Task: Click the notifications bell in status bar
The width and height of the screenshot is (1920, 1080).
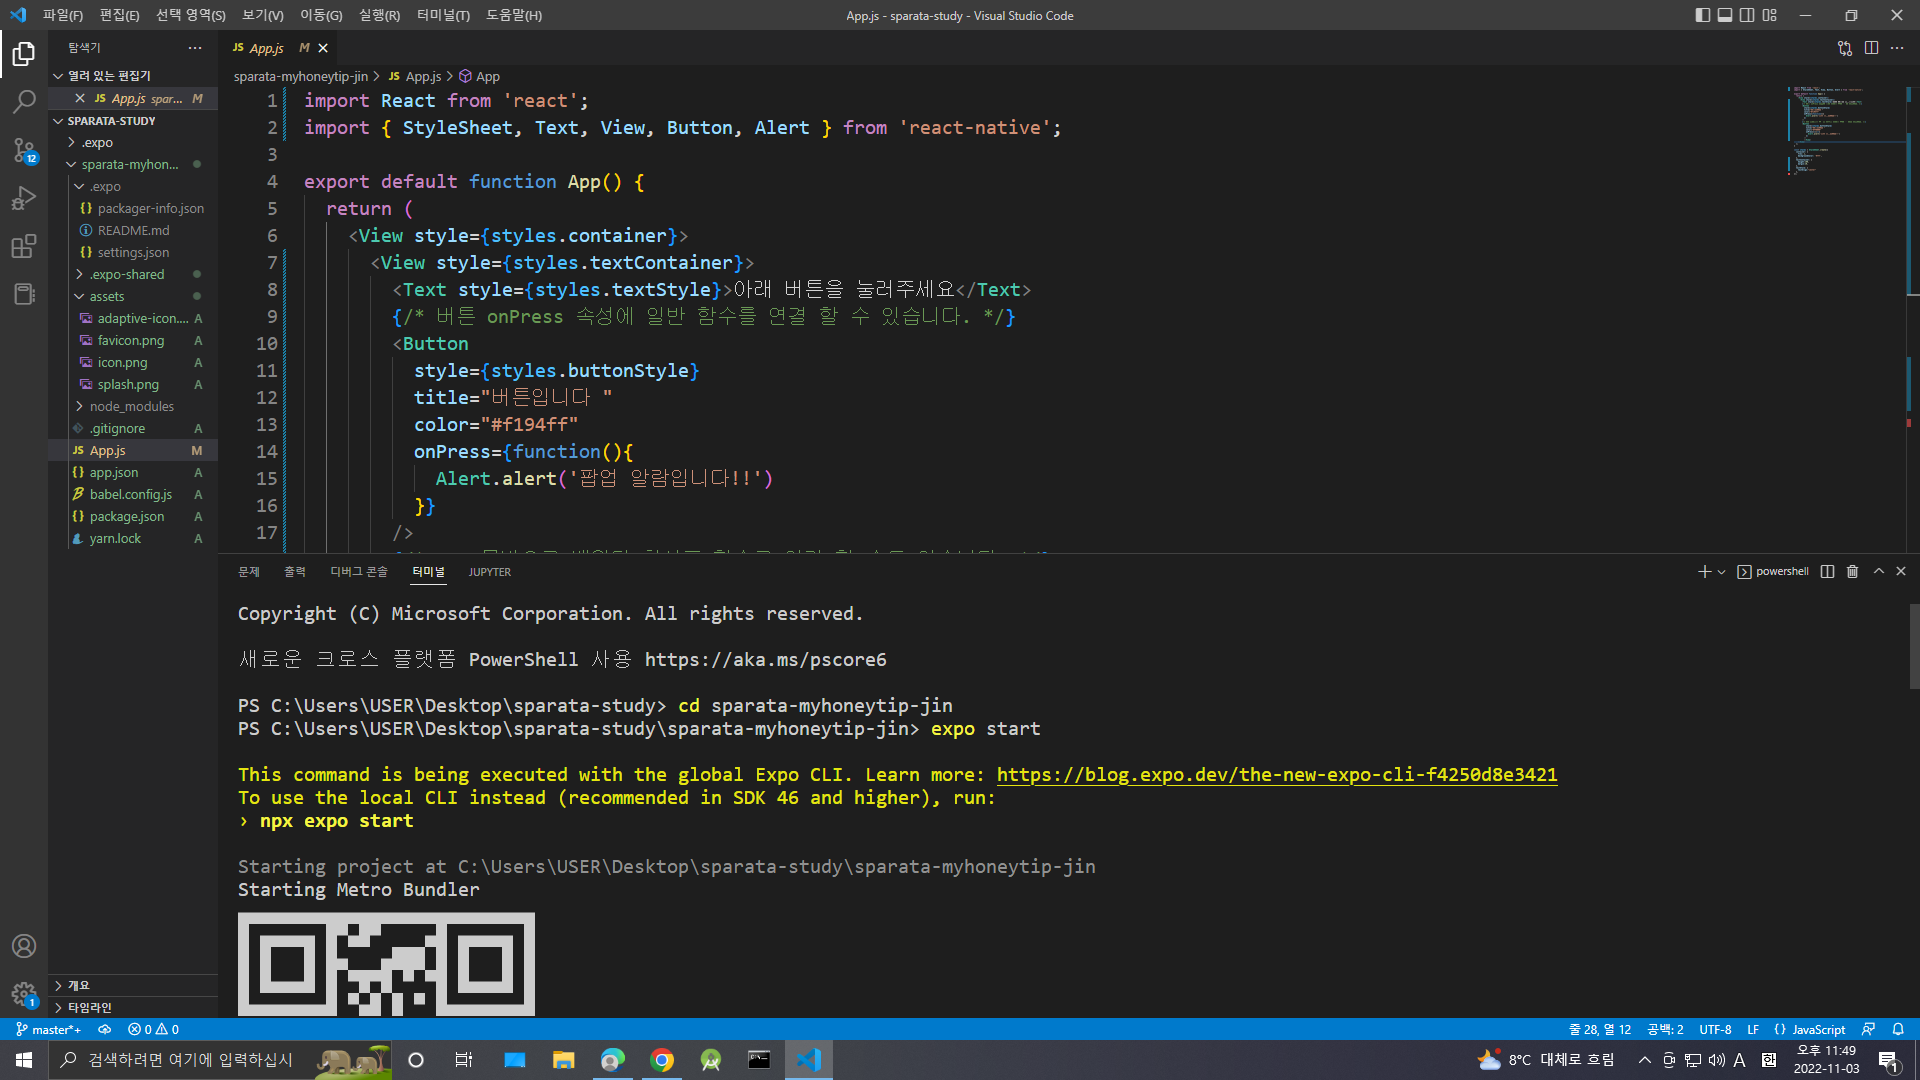Action: (x=1898, y=1029)
